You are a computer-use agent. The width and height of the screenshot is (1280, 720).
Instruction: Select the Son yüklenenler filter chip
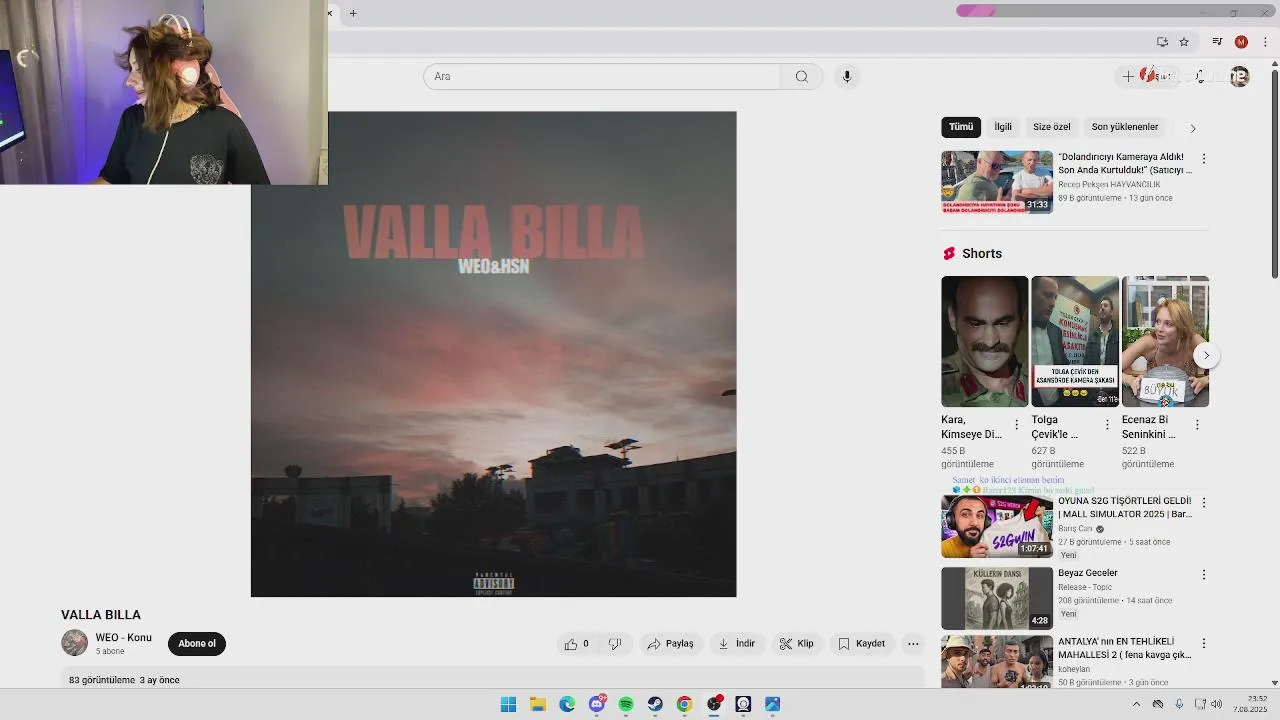point(1125,127)
